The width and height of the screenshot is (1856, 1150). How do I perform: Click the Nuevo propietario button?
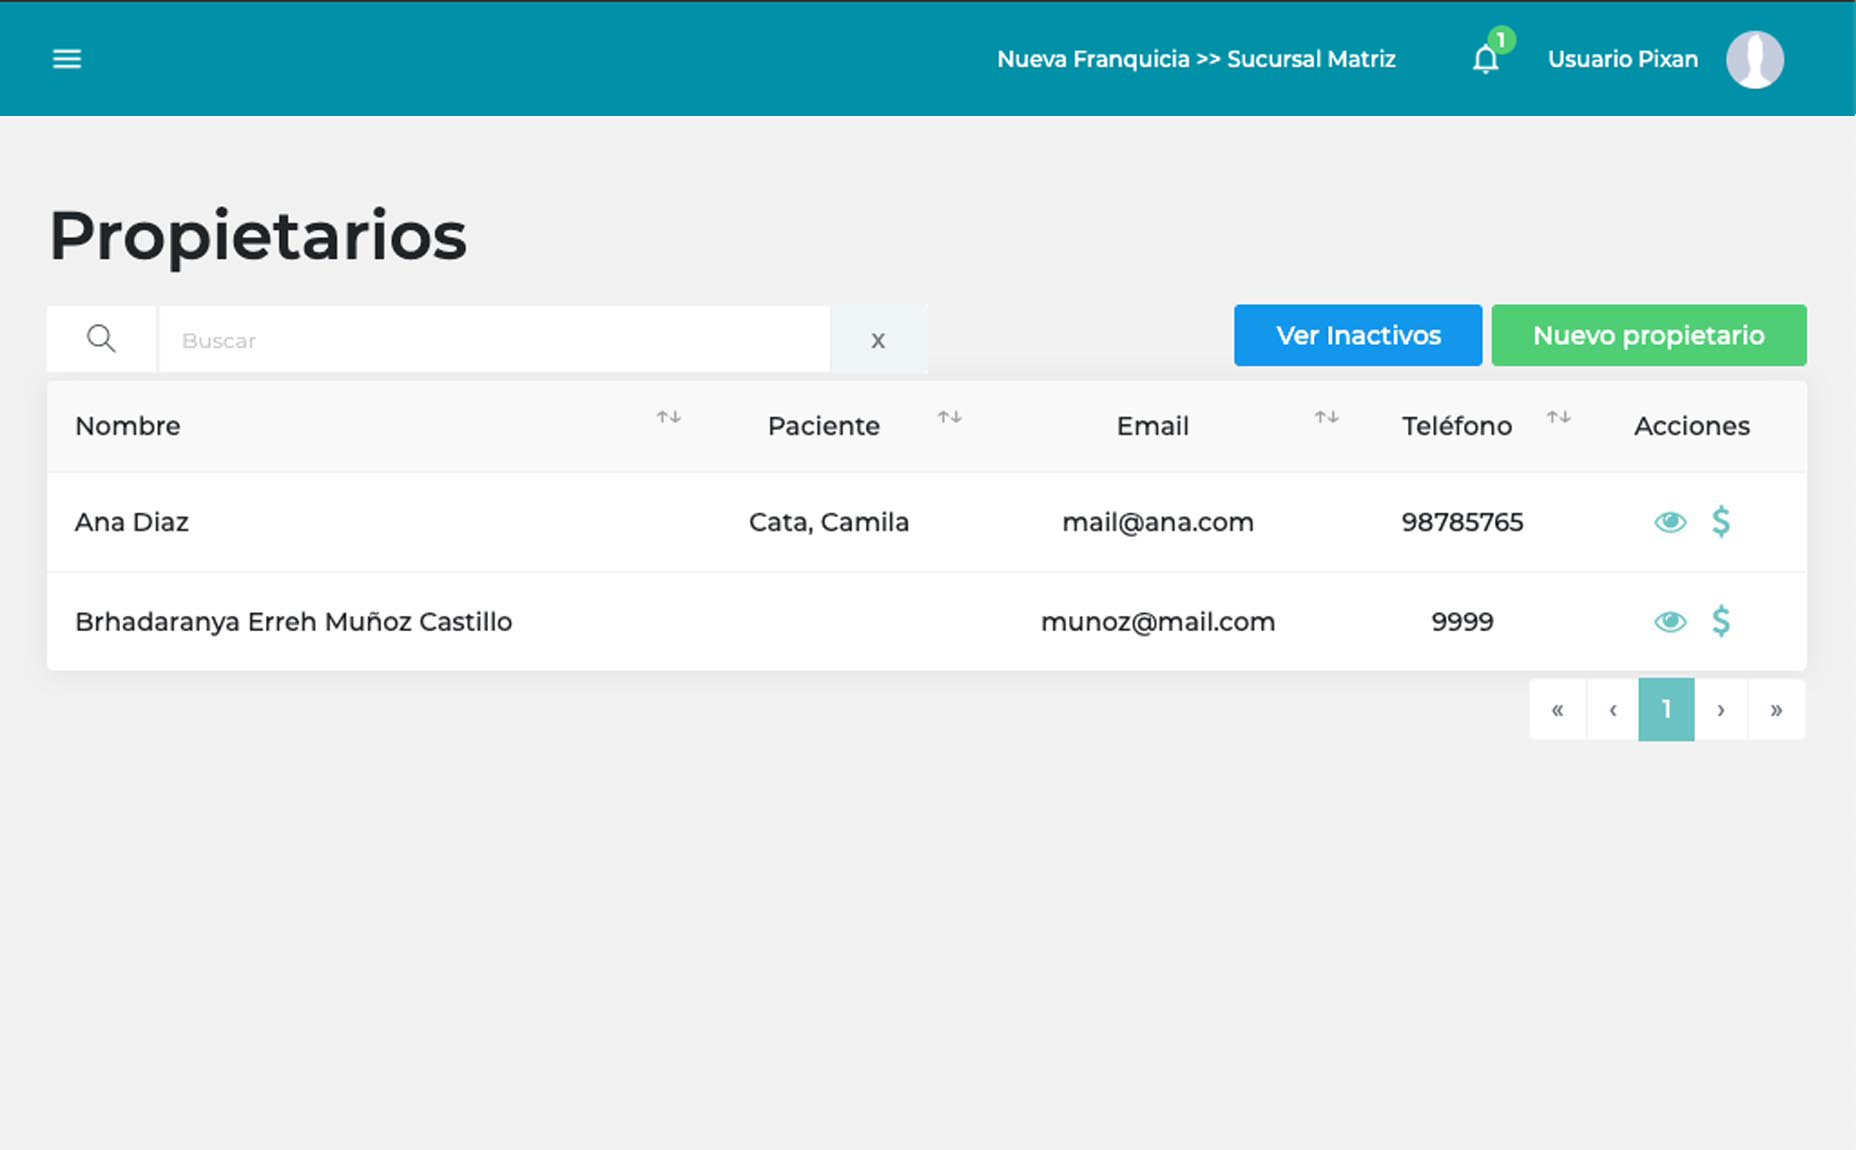coord(1648,336)
